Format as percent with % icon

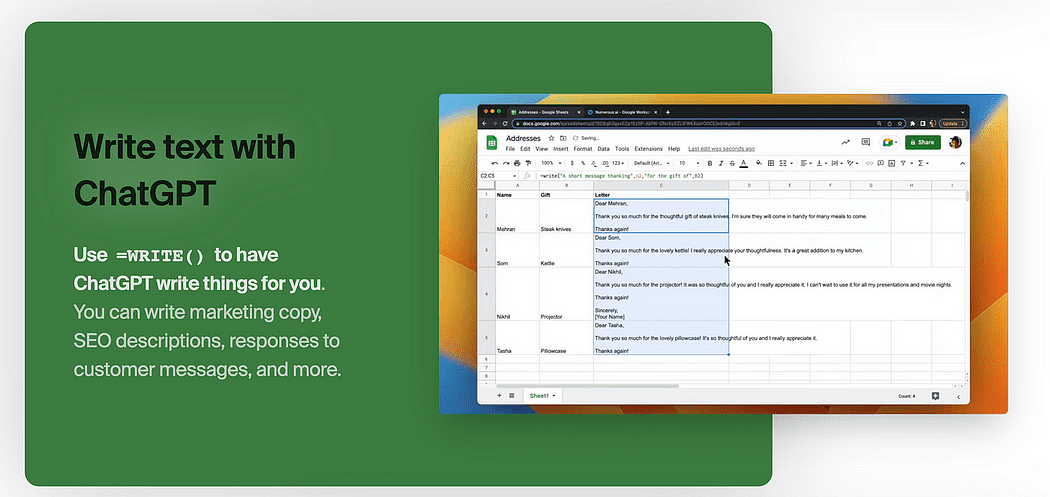click(583, 163)
